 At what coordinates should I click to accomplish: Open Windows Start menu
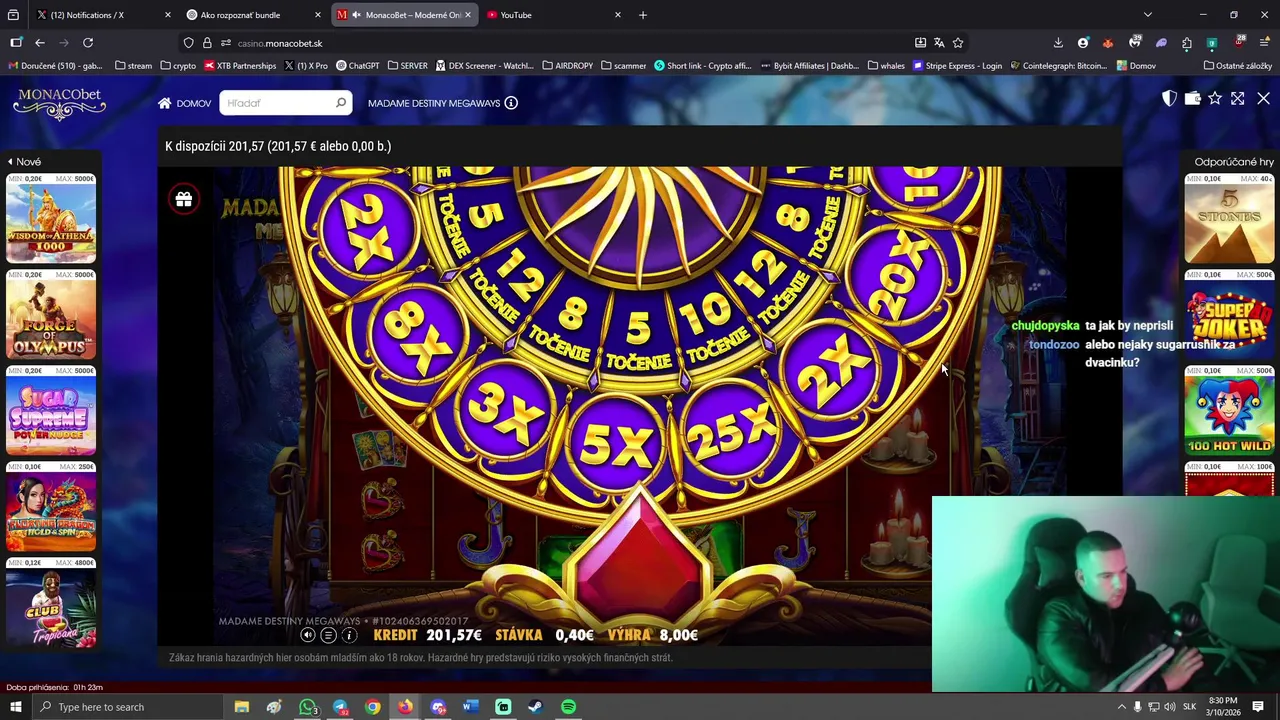pos(15,707)
